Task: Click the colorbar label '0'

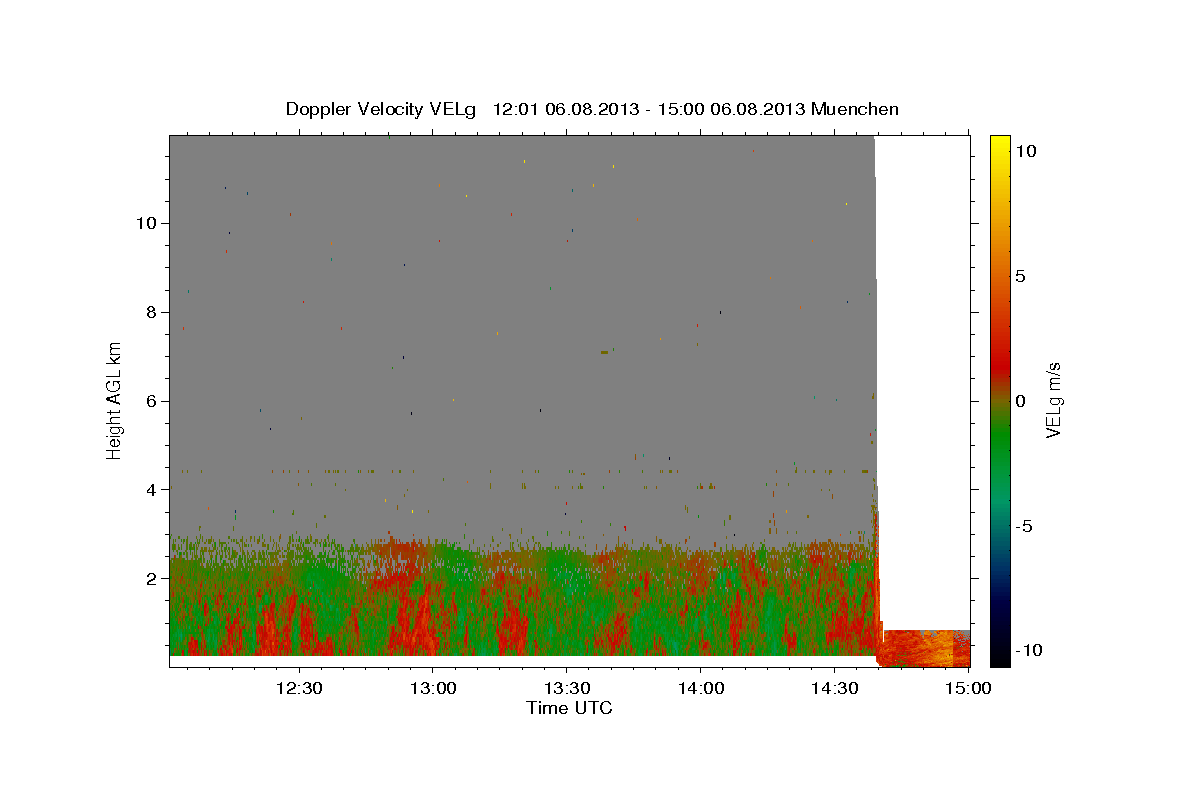Action: [x=1020, y=401]
